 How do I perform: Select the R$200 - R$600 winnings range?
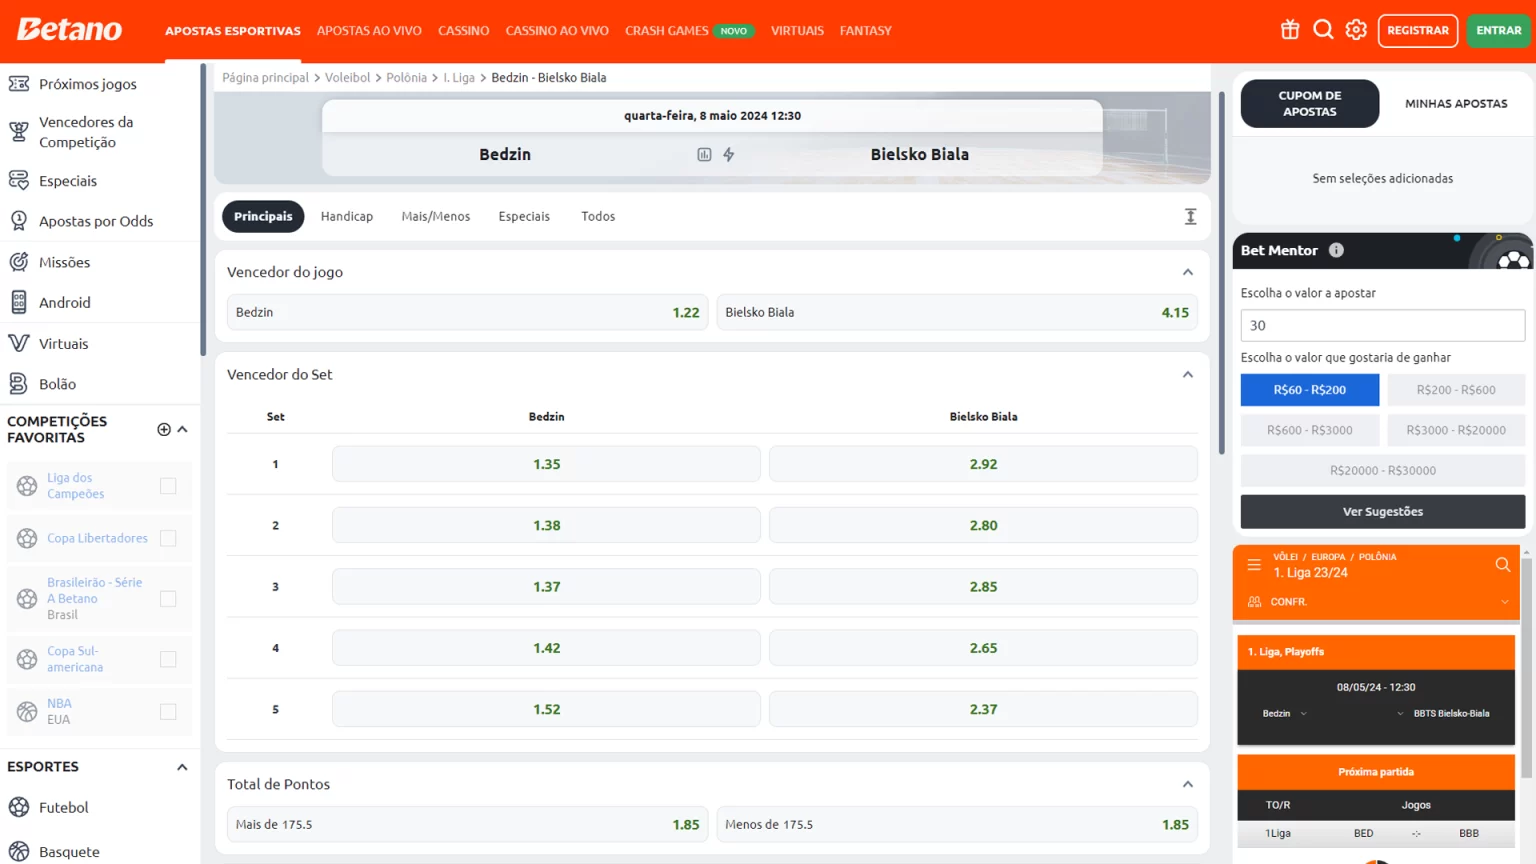click(x=1456, y=390)
